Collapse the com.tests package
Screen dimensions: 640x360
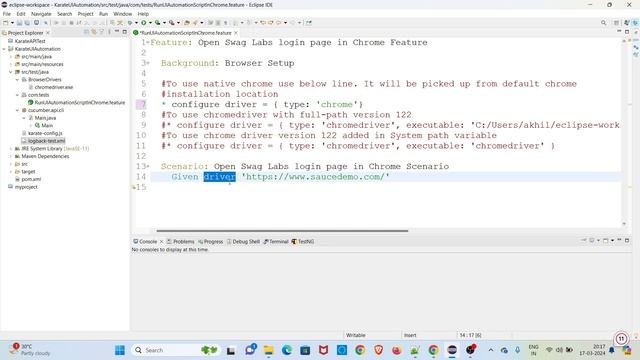(x=17, y=95)
